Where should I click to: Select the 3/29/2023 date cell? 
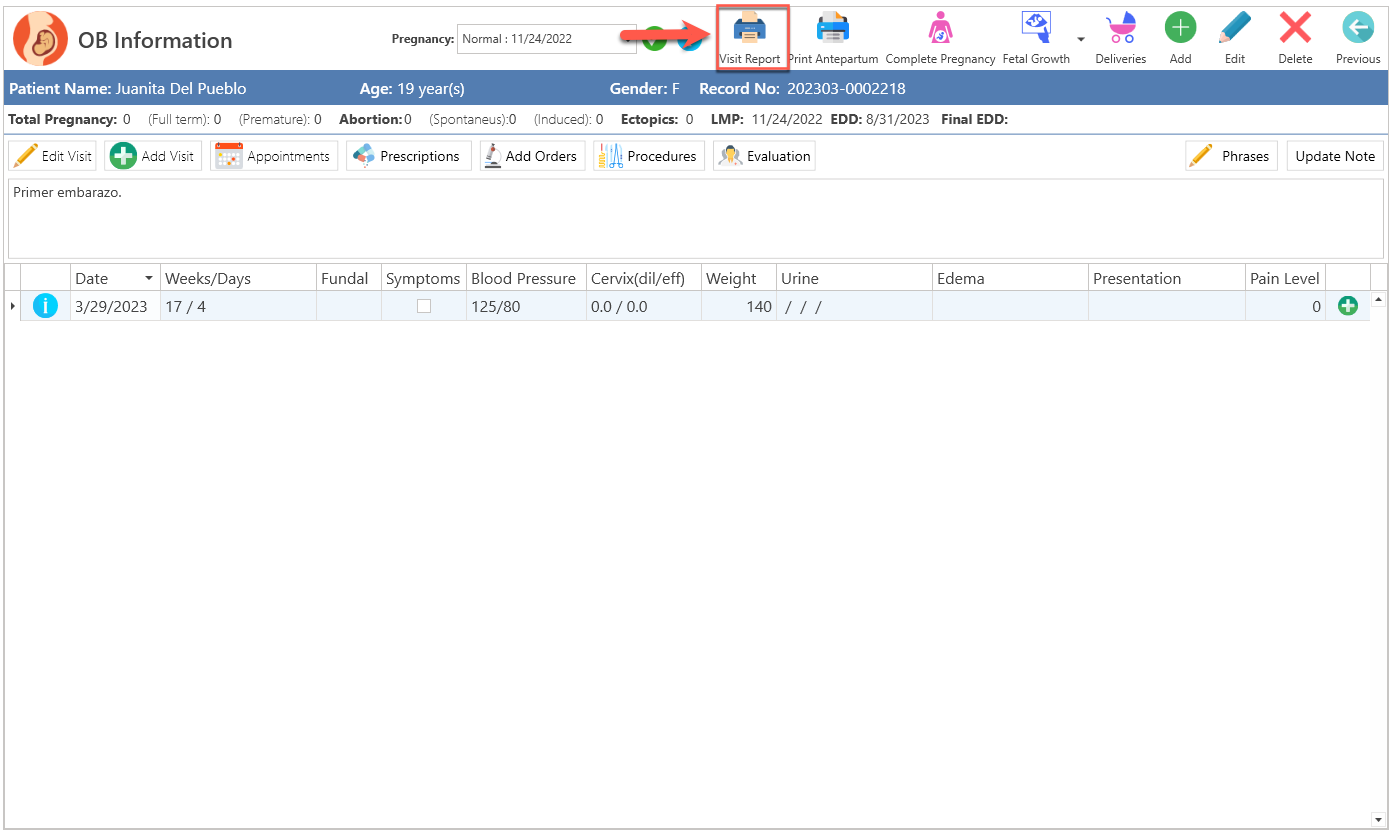[115, 306]
